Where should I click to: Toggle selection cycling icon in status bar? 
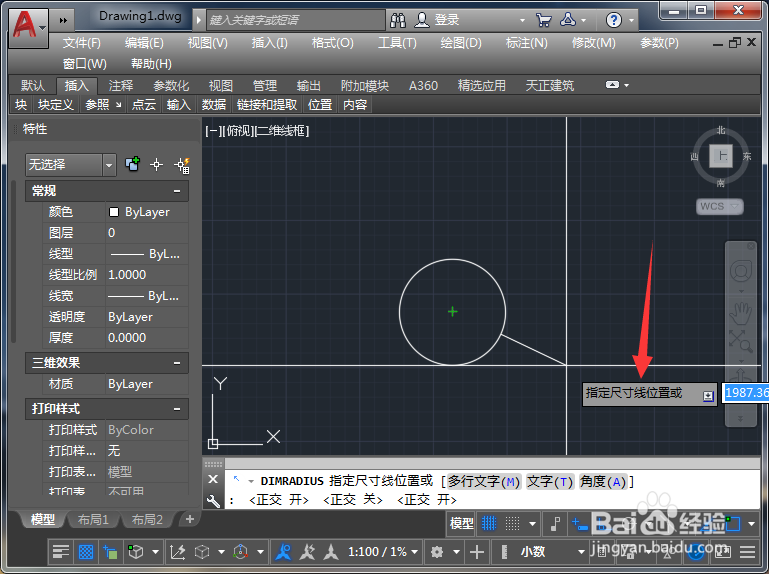tap(110, 552)
